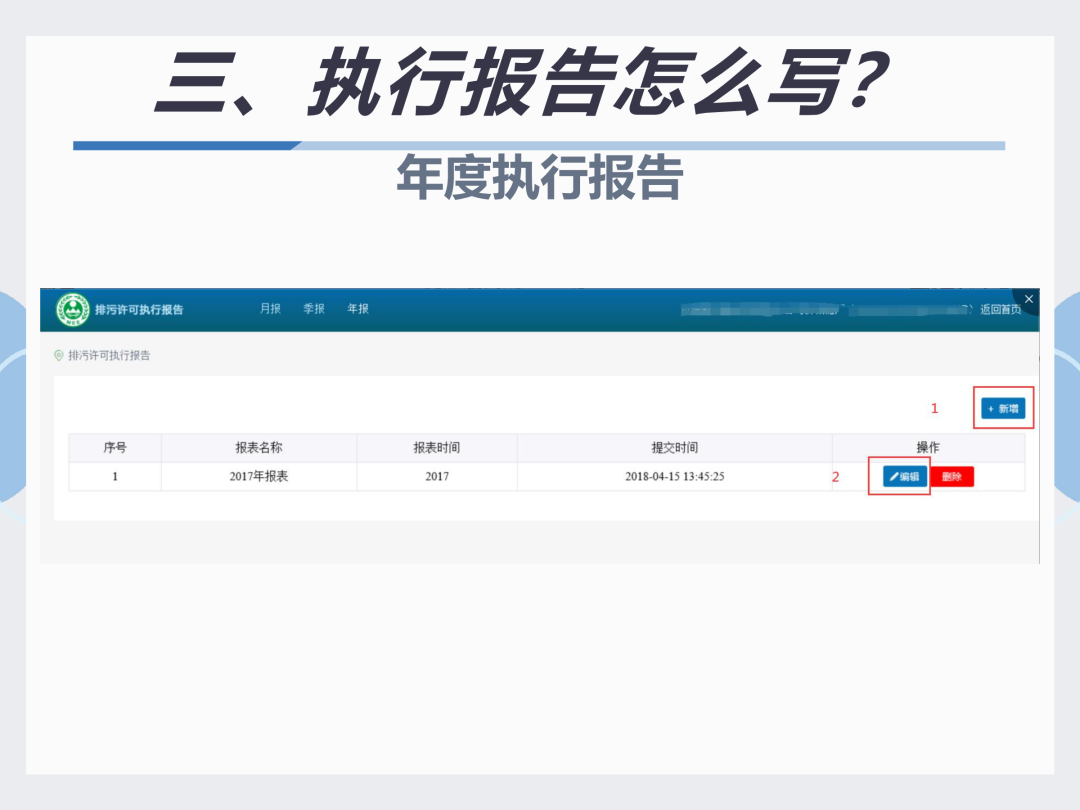Screen dimensions: 1080x810
Task: Click the 报表时间 column header
Action: (x=437, y=448)
